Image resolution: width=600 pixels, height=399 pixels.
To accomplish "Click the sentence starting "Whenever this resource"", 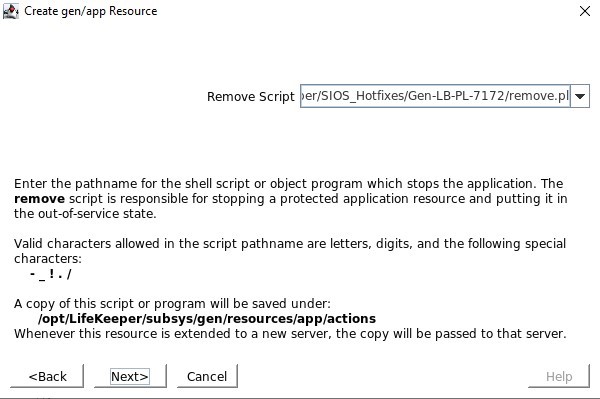I will coord(290,334).
